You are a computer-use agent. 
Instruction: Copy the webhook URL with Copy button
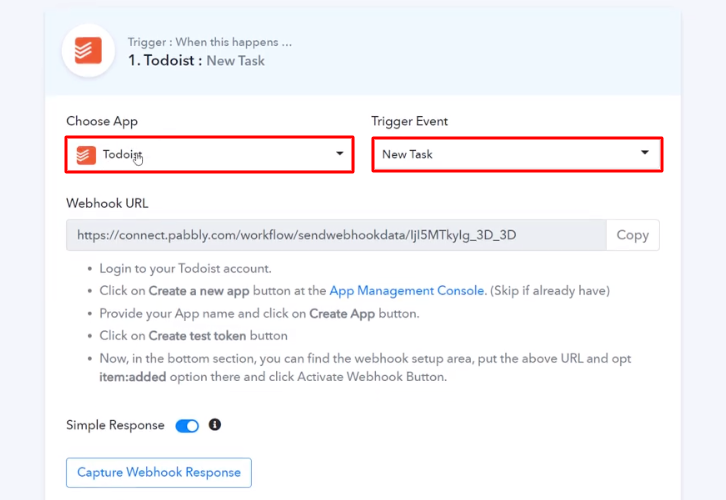[x=632, y=235]
